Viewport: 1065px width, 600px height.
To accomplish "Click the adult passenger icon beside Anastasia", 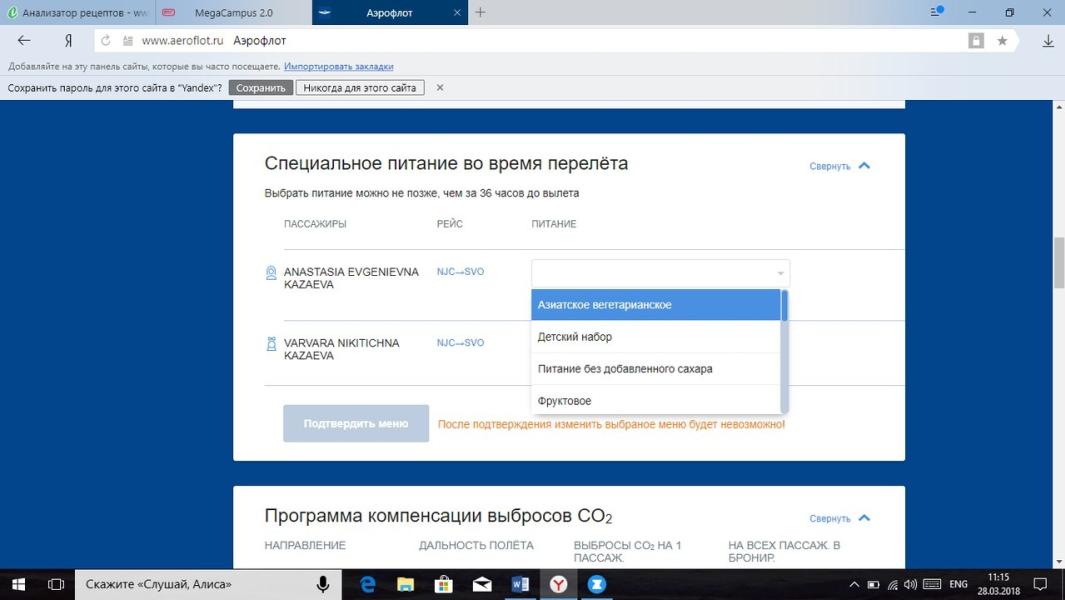I will point(271,272).
